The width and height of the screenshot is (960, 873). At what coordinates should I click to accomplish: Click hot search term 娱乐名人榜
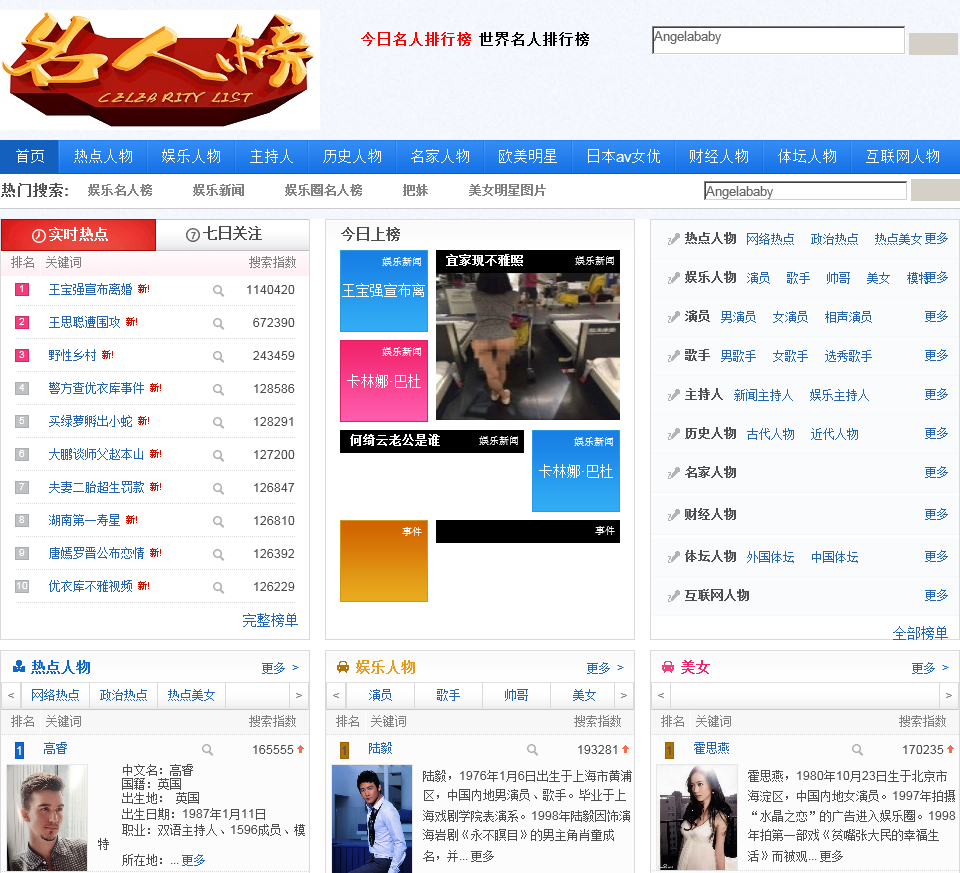[x=120, y=190]
